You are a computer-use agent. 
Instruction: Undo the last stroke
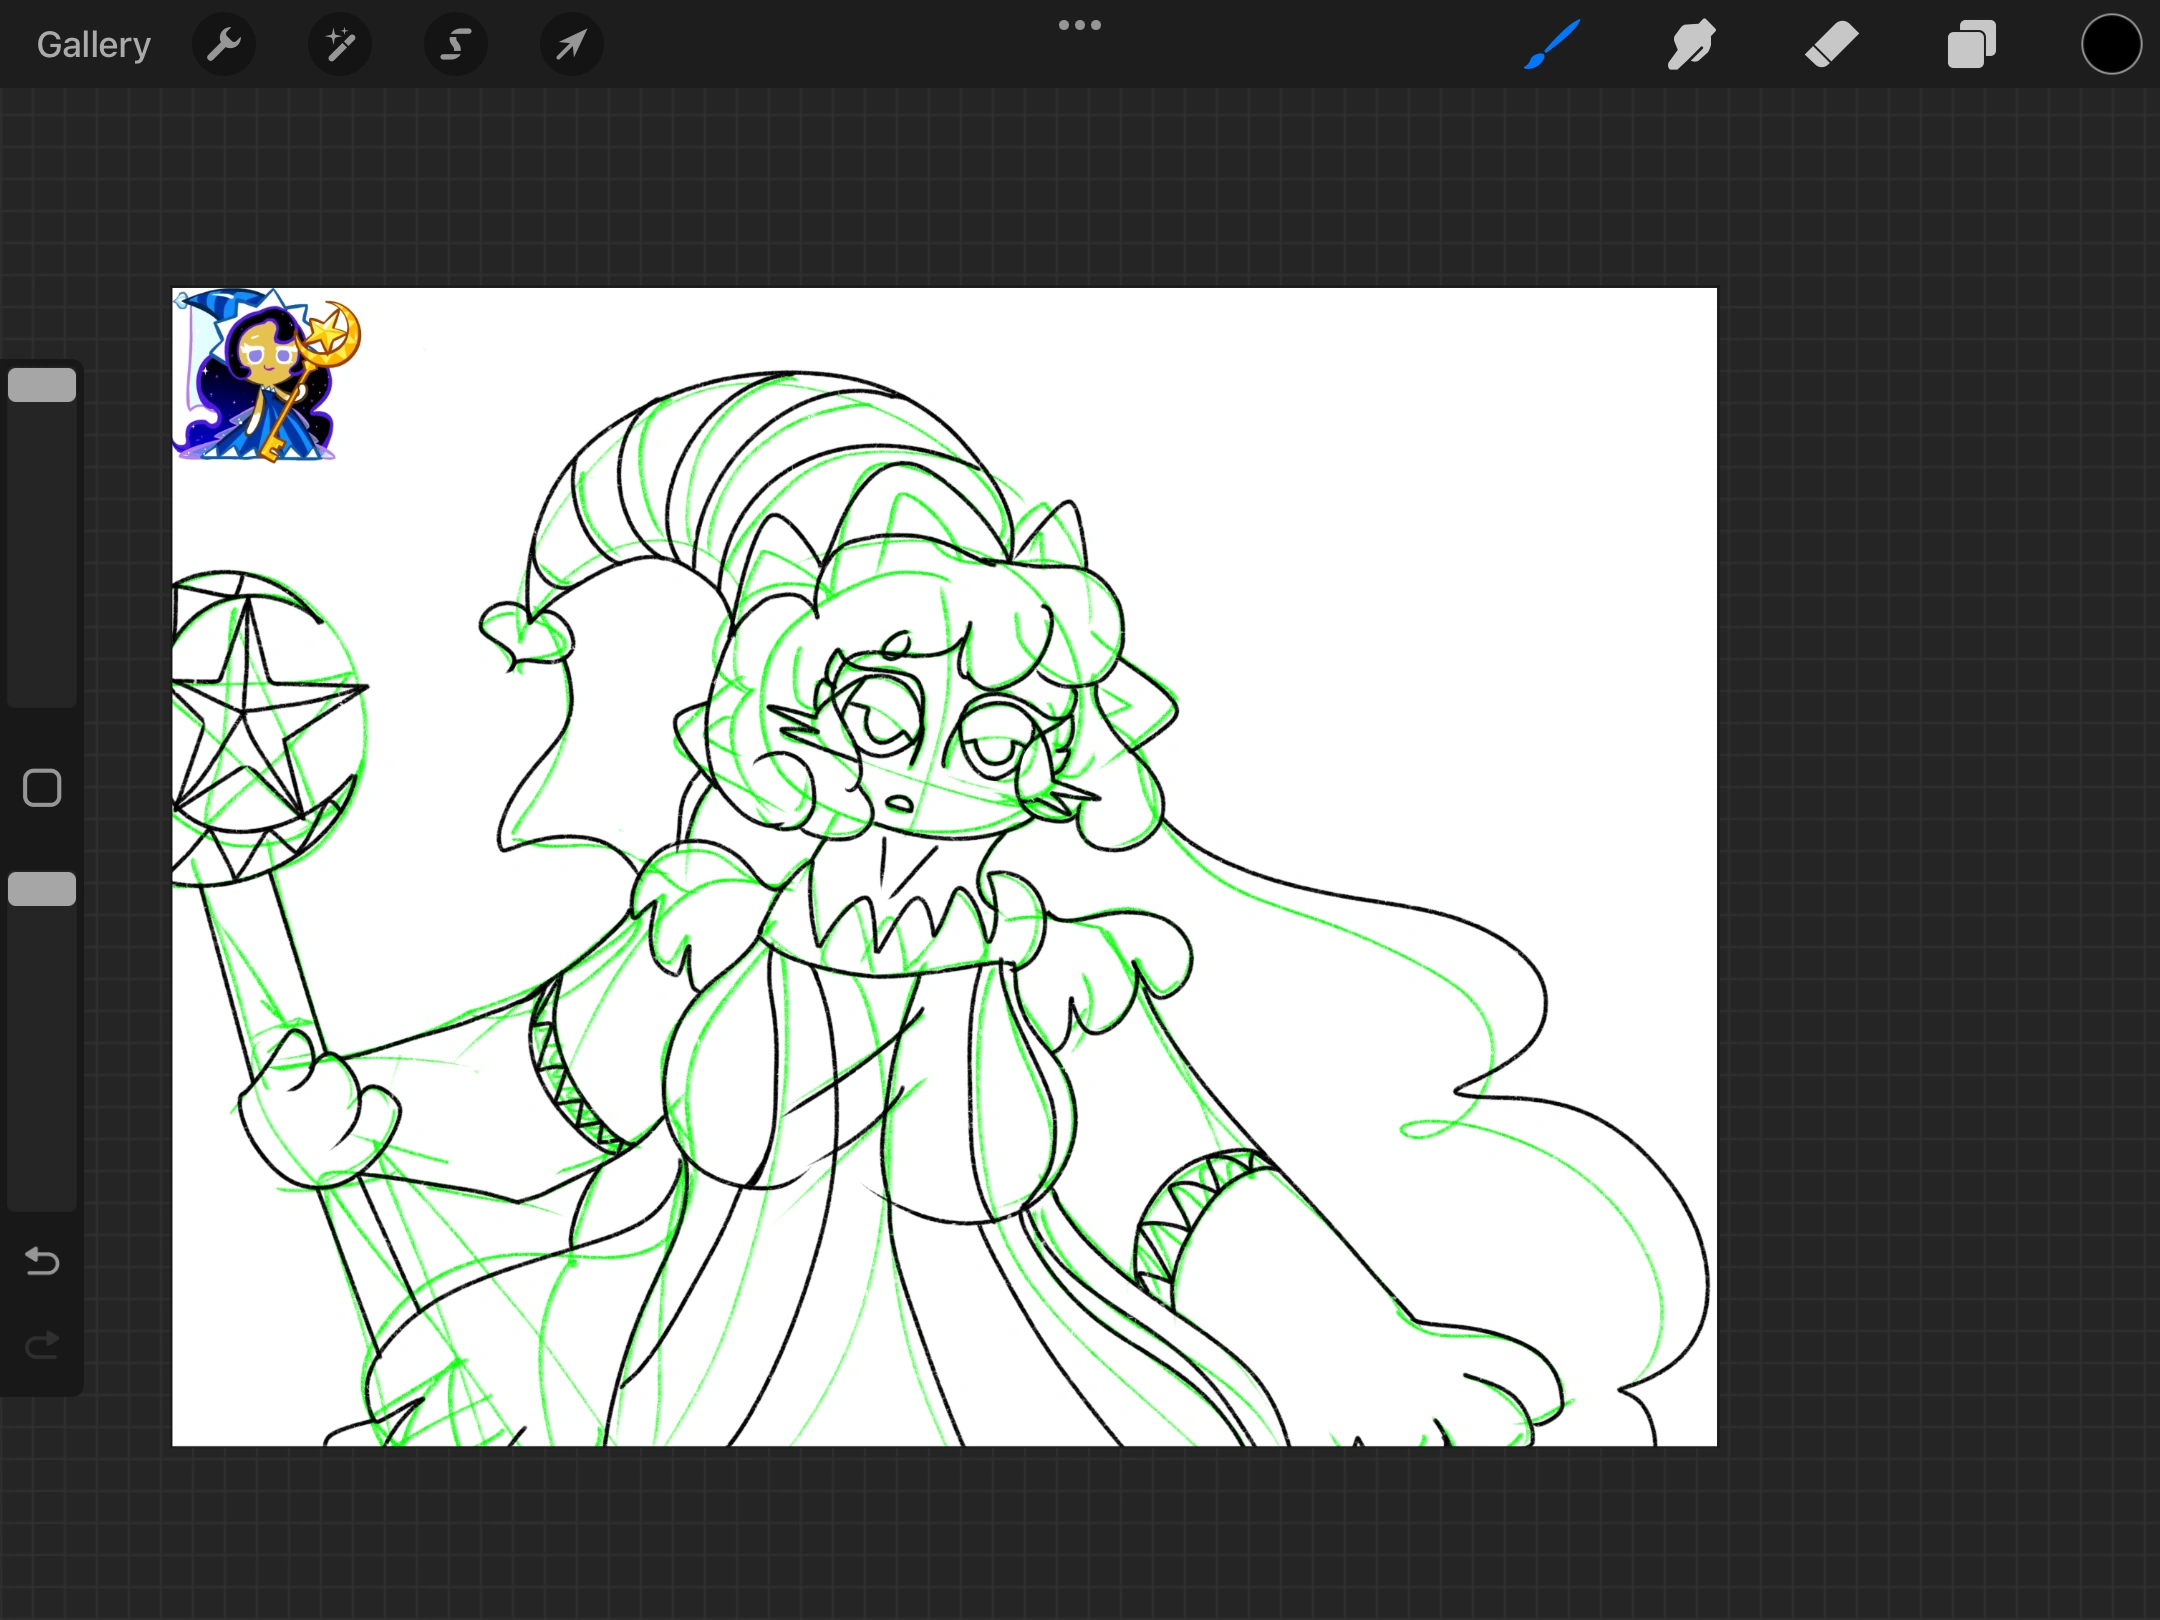point(42,1262)
